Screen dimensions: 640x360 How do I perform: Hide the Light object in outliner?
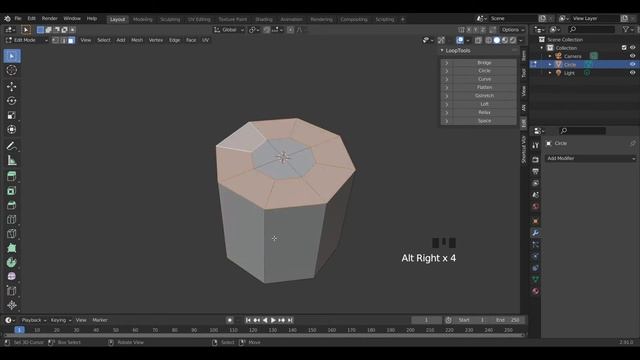coord(632,73)
